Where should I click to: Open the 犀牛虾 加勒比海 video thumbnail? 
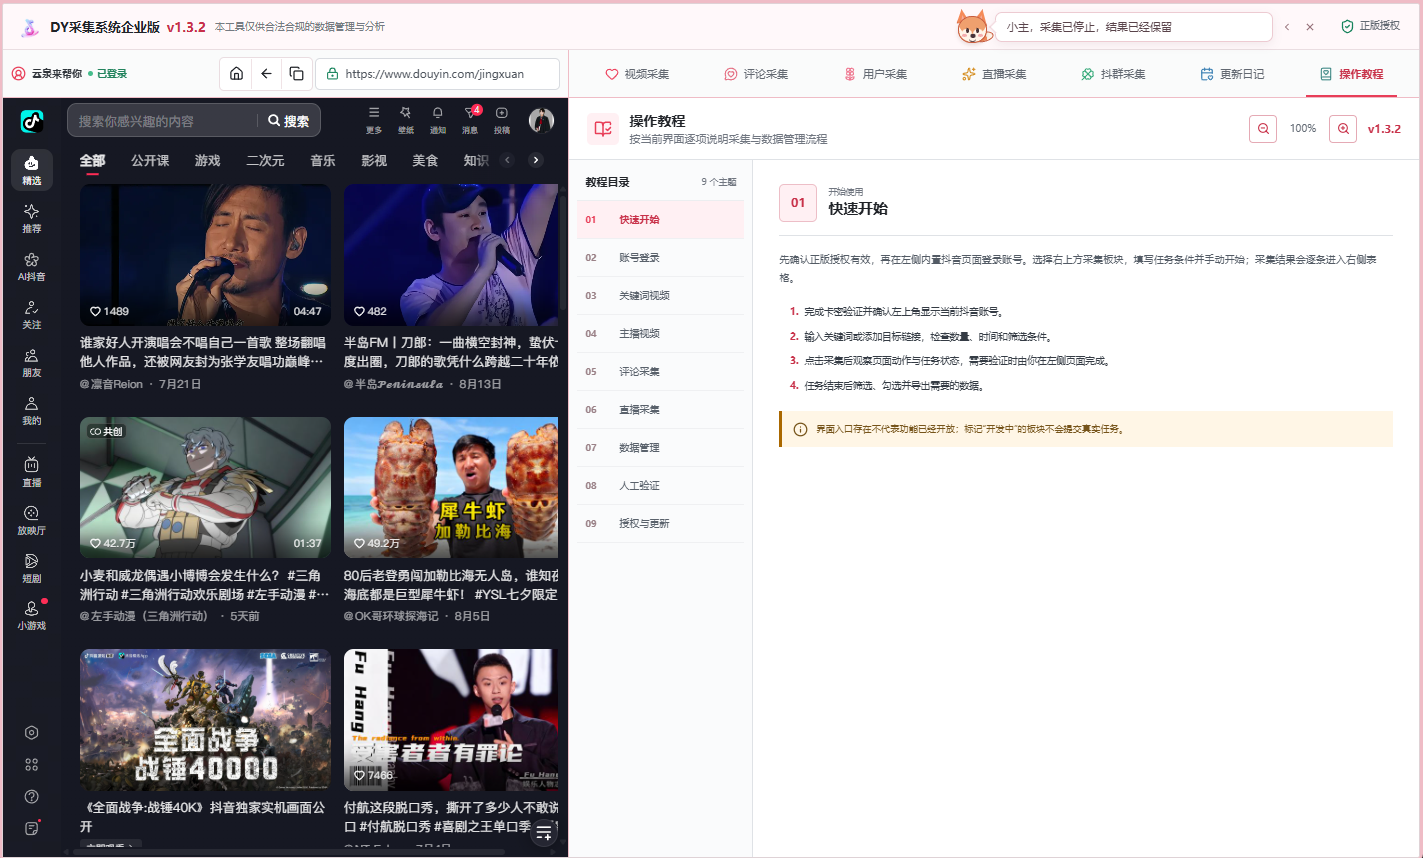coord(451,487)
